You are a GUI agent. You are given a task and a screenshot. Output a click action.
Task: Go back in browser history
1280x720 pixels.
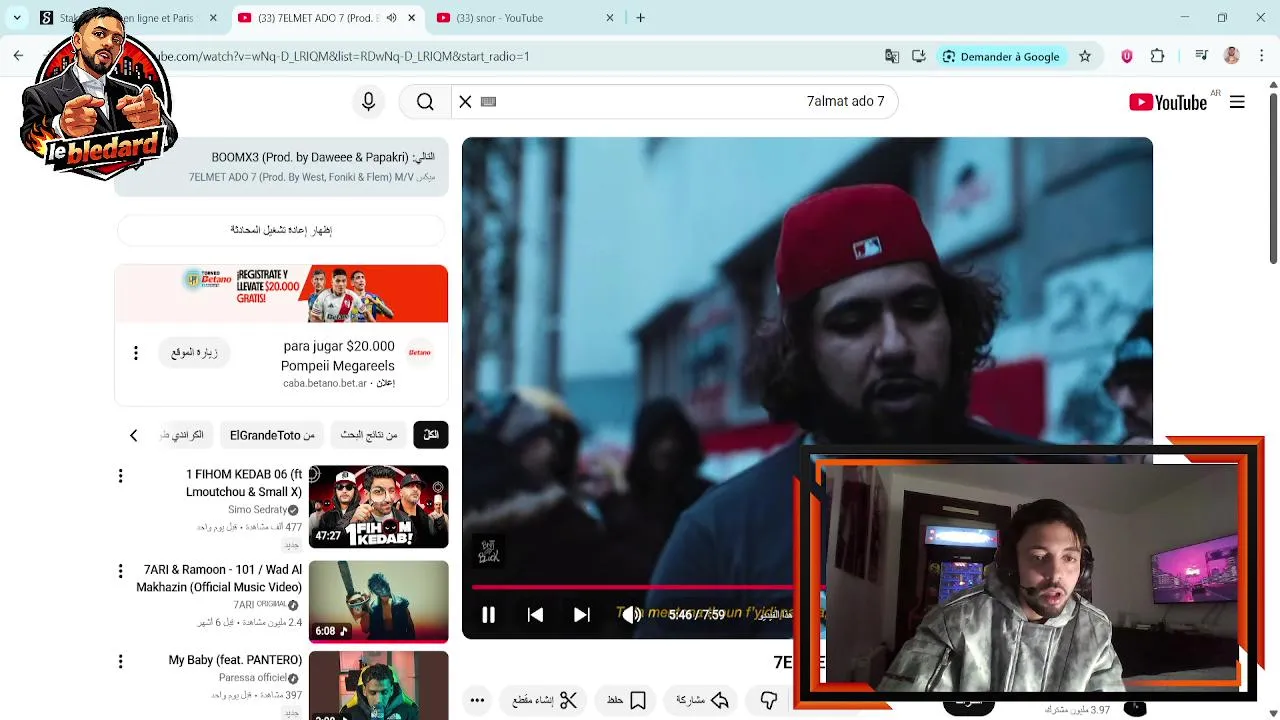click(x=18, y=56)
